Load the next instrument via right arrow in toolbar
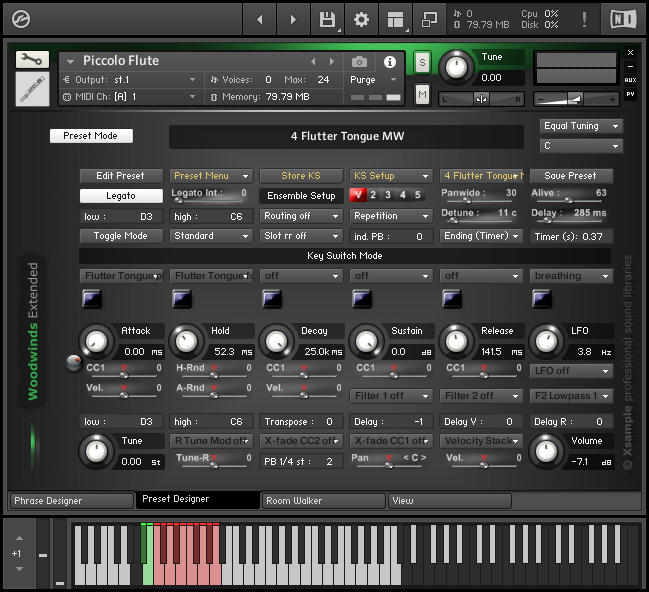Screen dimensions: 649x592 (x=293, y=19)
